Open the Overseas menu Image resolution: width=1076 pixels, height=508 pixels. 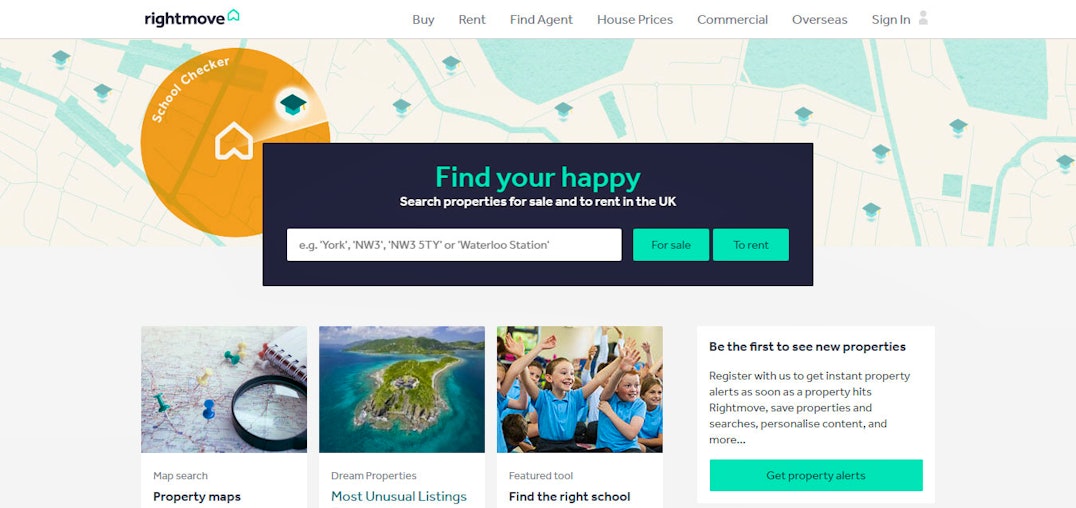pos(819,19)
